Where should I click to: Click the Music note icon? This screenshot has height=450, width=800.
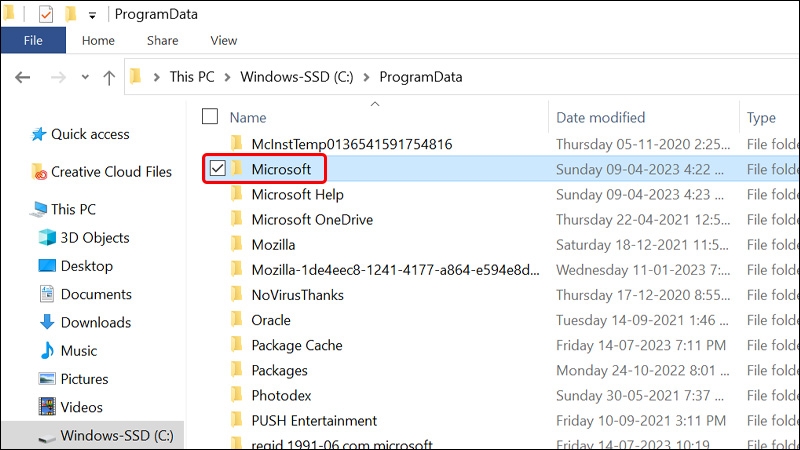47,351
